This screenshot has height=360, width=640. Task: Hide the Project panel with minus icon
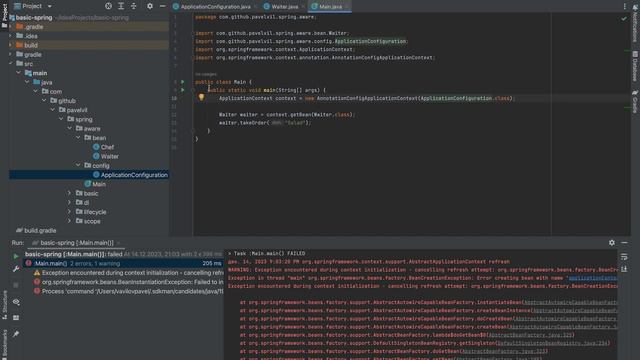click(x=162, y=6)
